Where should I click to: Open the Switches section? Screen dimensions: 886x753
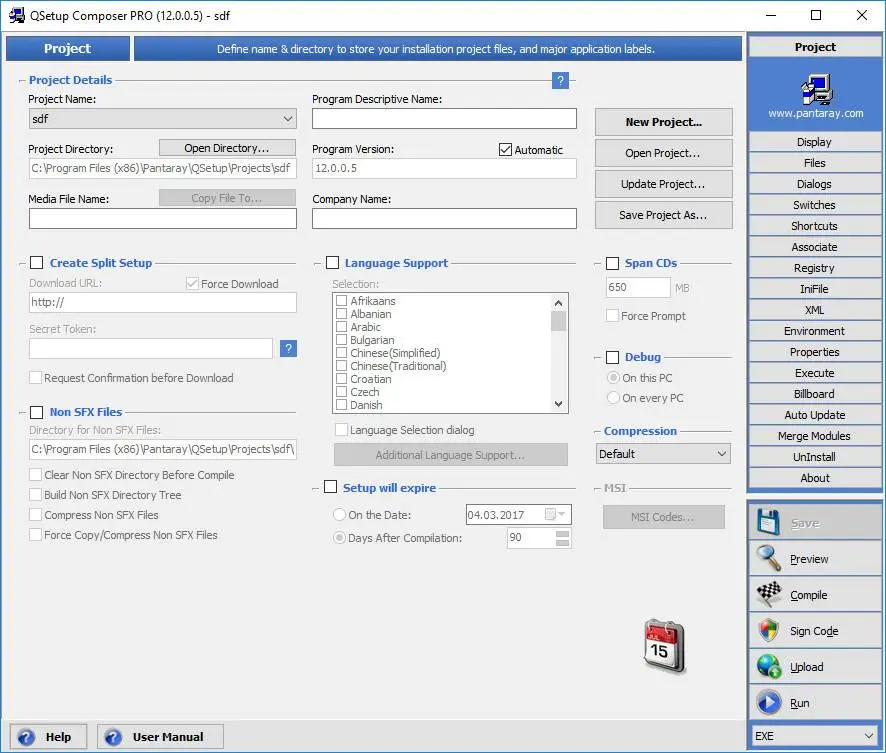click(x=814, y=205)
